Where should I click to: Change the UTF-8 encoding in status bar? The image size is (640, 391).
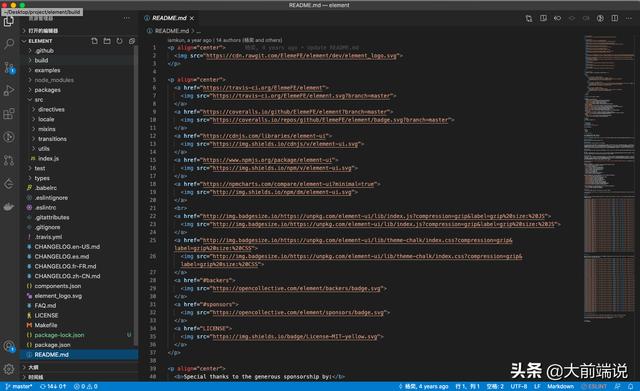(x=518, y=386)
